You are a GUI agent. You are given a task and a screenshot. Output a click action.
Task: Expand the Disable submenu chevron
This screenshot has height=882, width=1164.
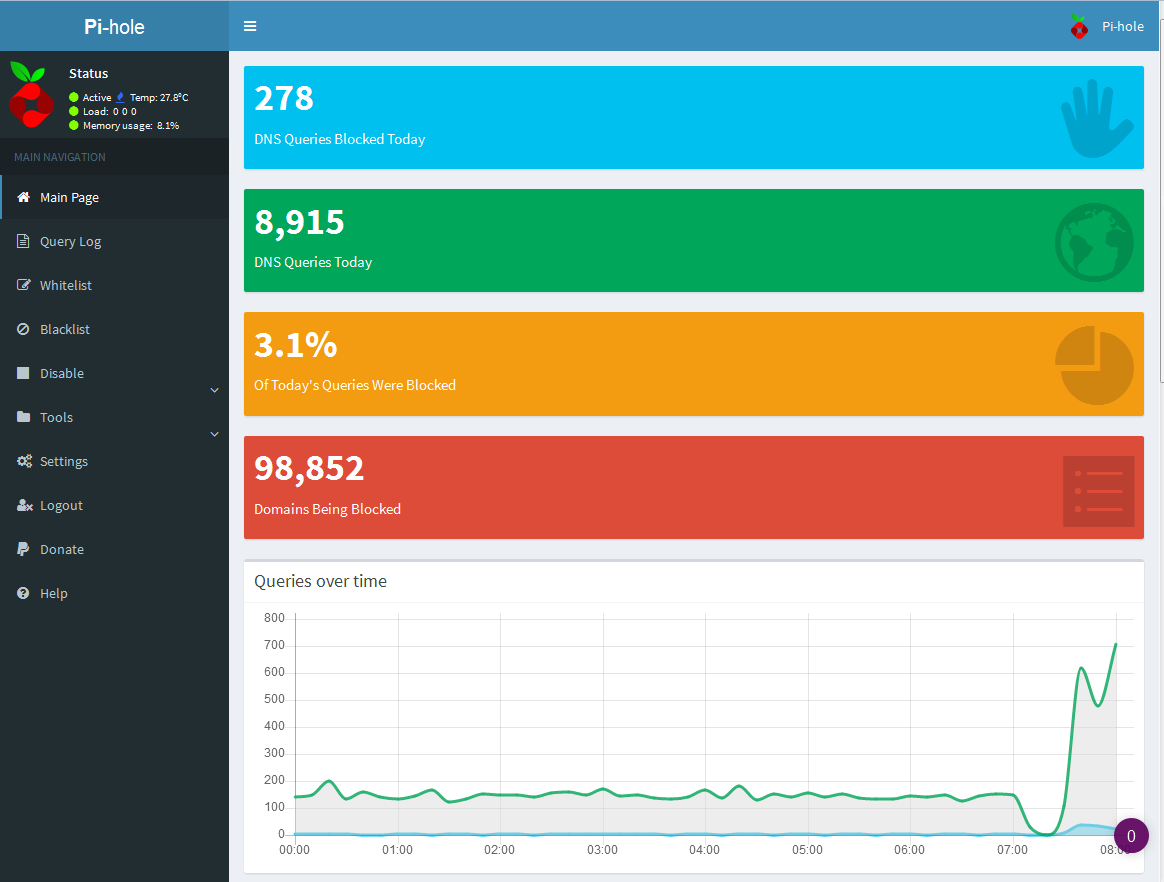[214, 390]
